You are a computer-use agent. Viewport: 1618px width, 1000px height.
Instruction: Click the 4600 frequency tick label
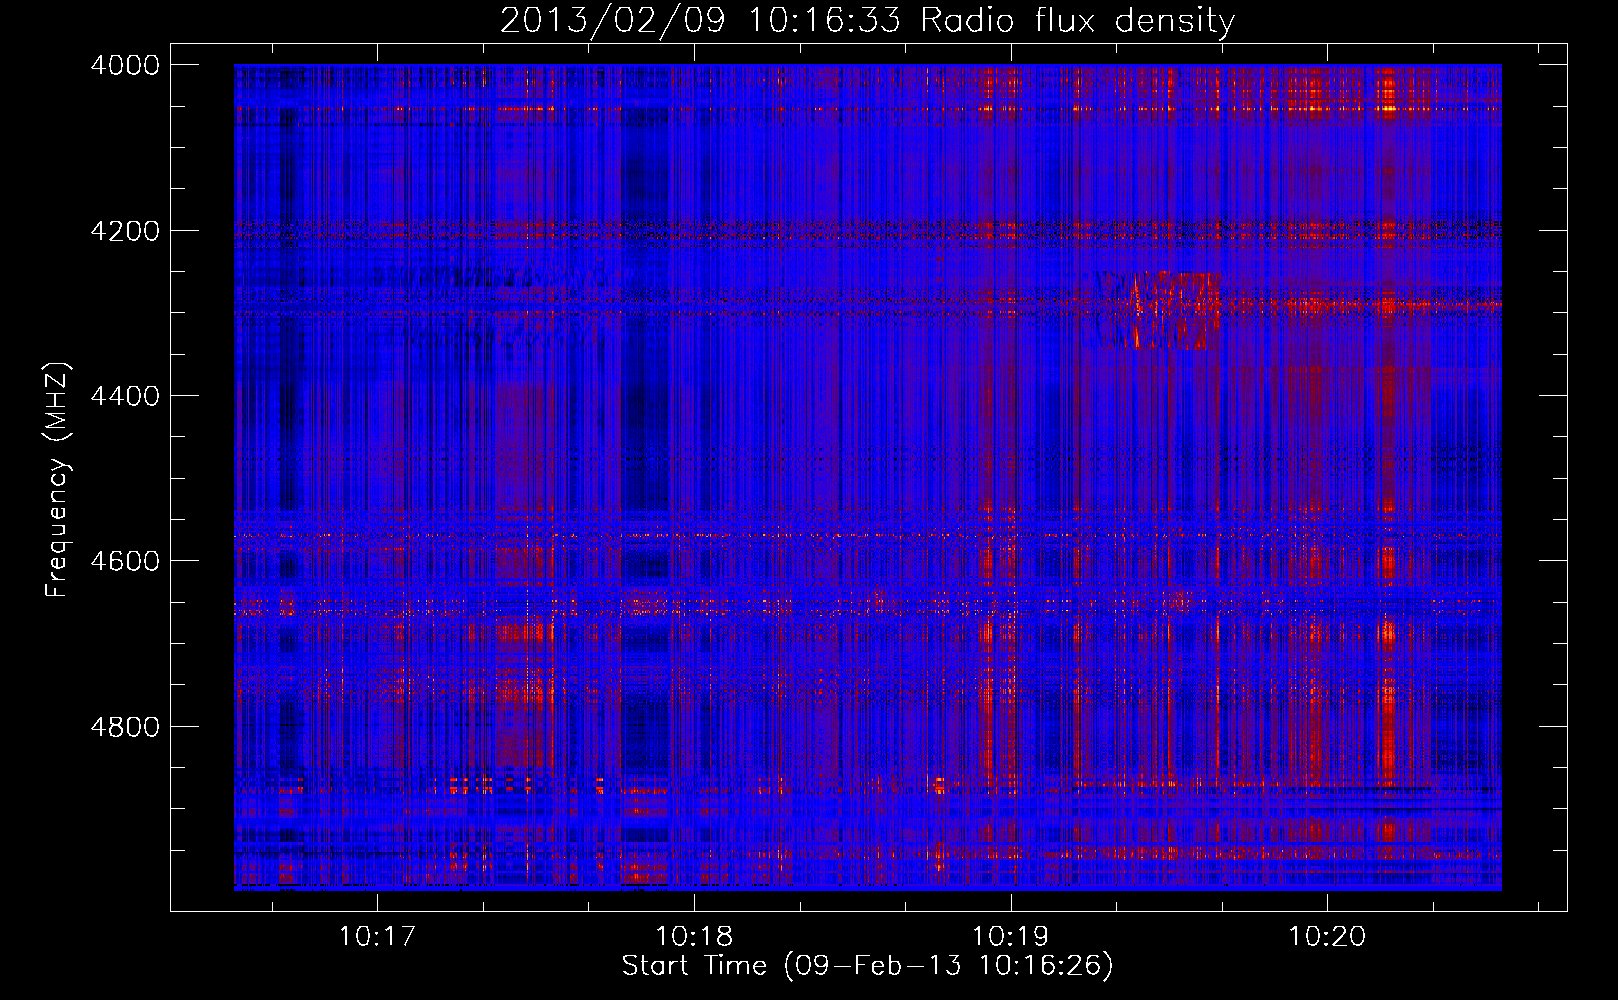pyautogui.click(x=125, y=561)
